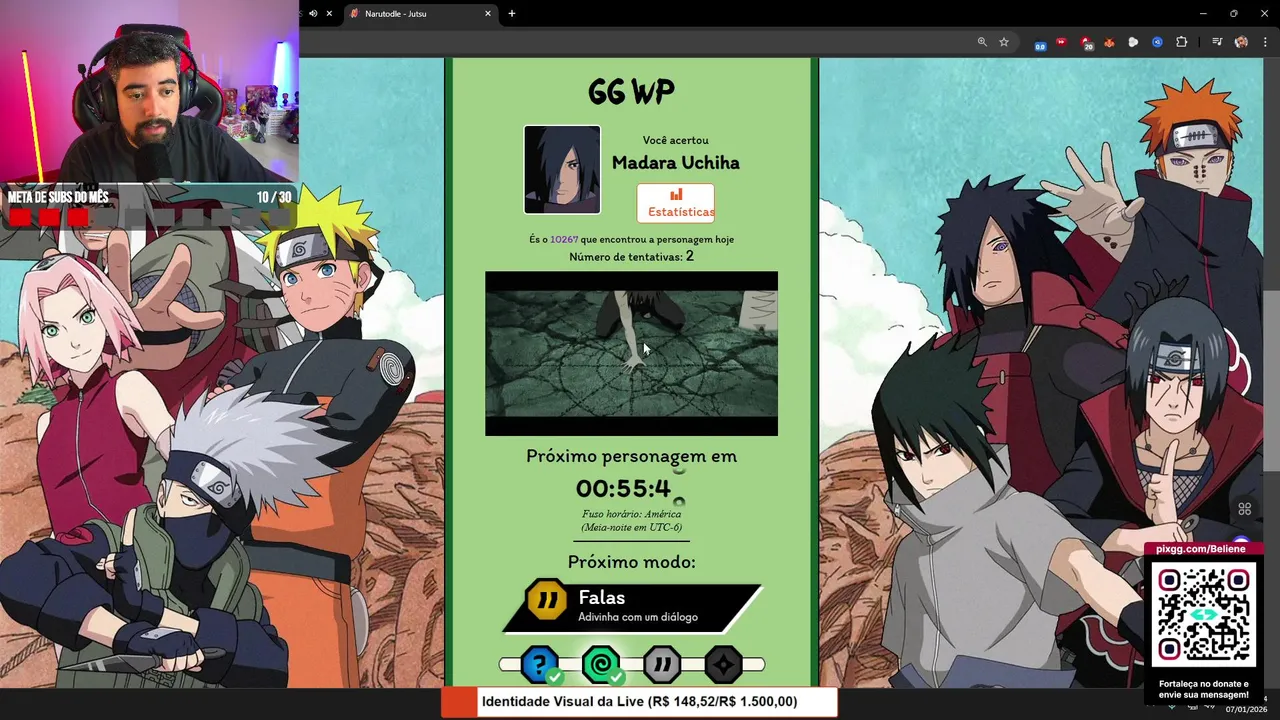
Task: Open the Estatísticas statistics button
Action: pyautogui.click(x=676, y=203)
